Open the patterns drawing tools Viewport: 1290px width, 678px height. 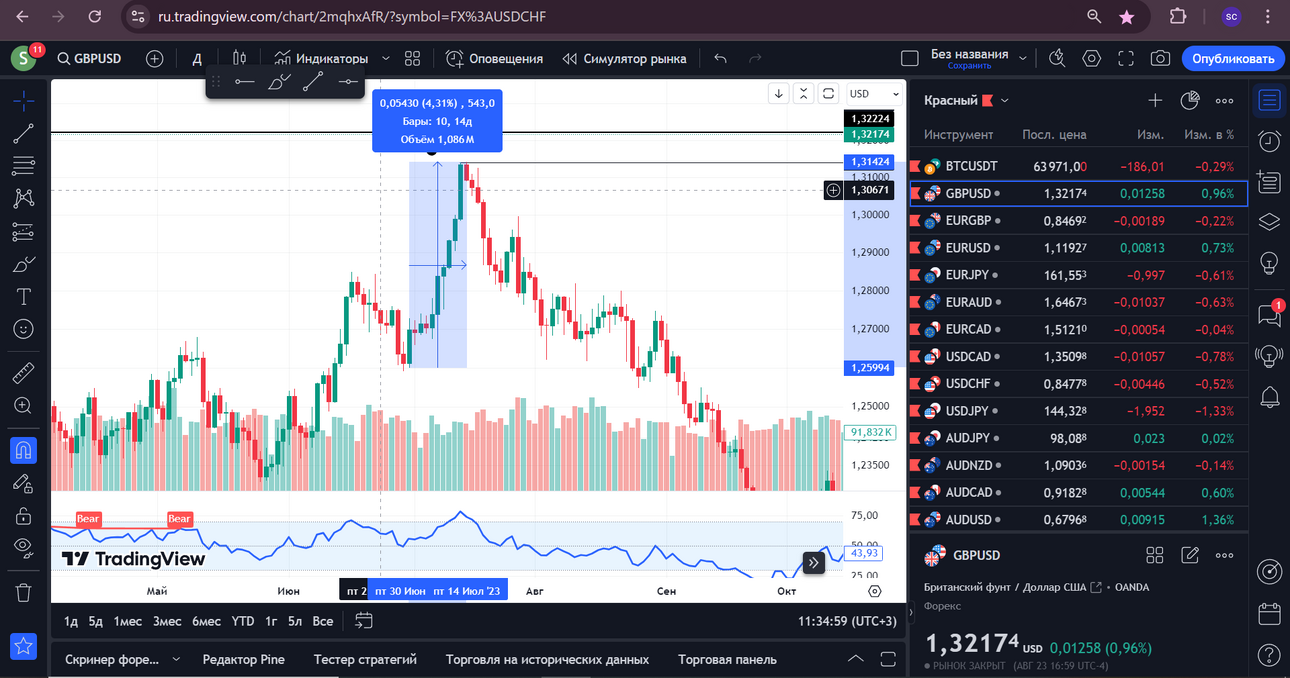[24, 199]
